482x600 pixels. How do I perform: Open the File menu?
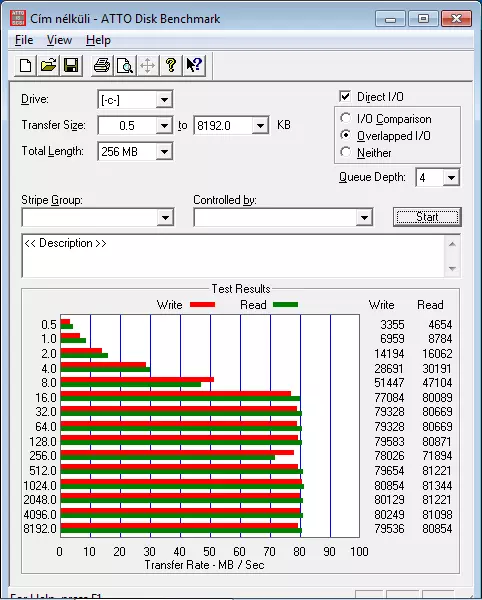click(24, 40)
